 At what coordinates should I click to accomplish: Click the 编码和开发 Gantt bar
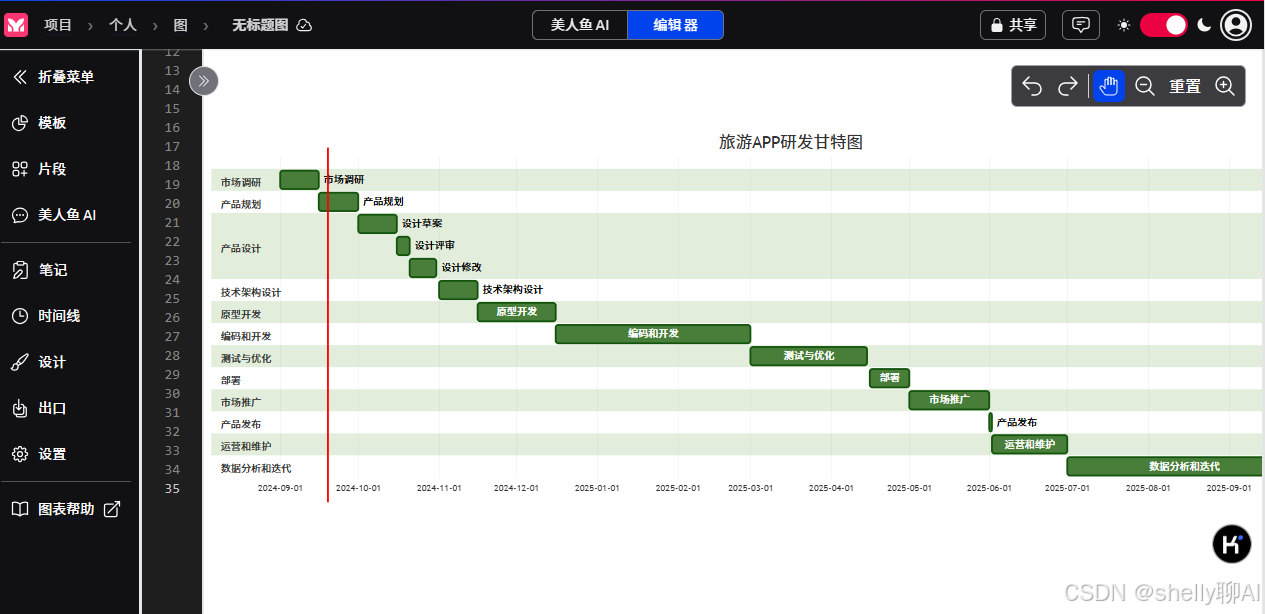(x=653, y=334)
